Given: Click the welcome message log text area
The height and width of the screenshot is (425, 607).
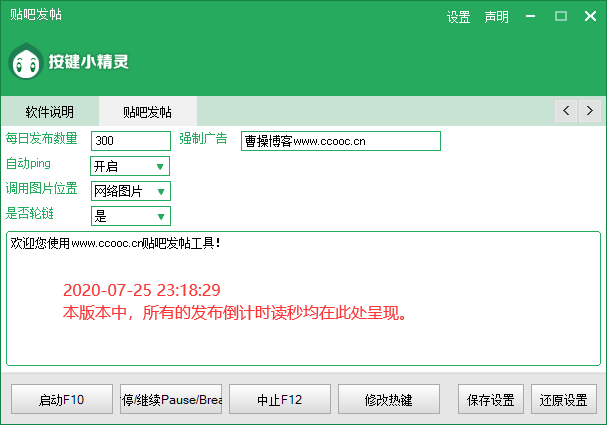Looking at the screenshot, I should pos(304,298).
